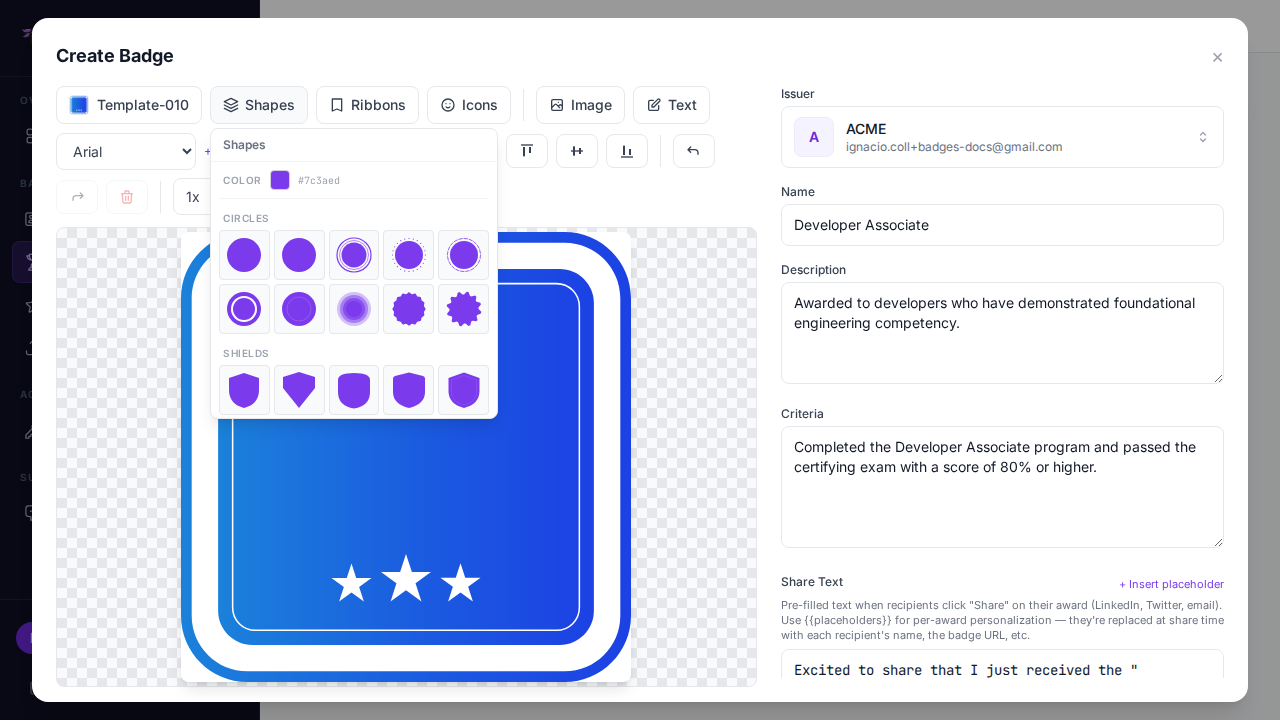Insert the first shield shape
The height and width of the screenshot is (720, 1280).
[244, 390]
